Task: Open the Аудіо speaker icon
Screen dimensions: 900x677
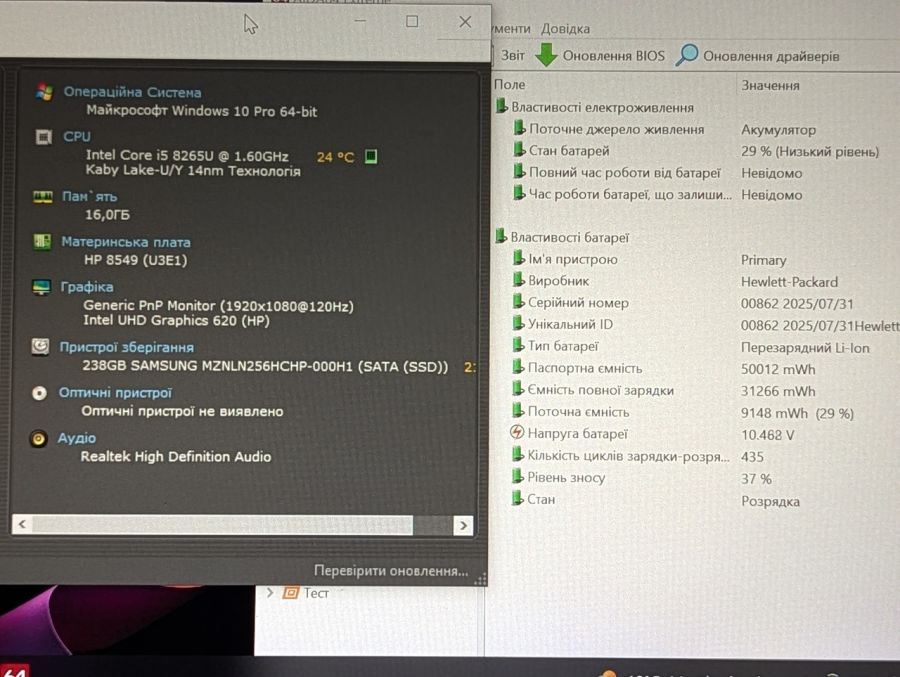Action: tap(38, 439)
